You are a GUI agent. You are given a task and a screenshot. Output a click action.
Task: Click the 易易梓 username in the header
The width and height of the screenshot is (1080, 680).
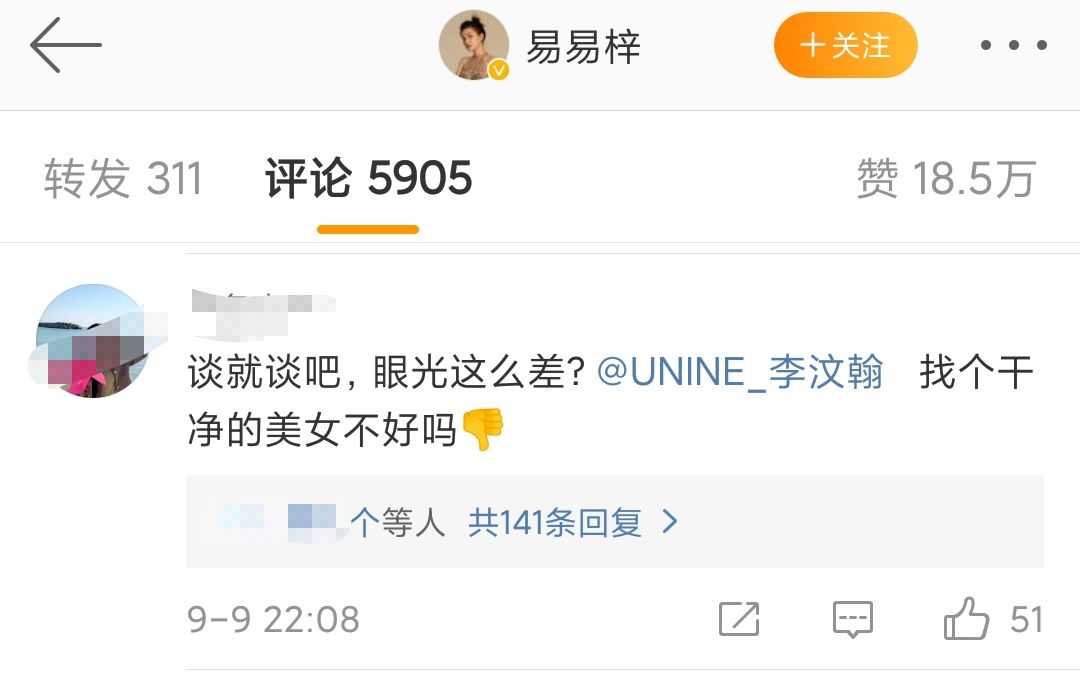(583, 46)
